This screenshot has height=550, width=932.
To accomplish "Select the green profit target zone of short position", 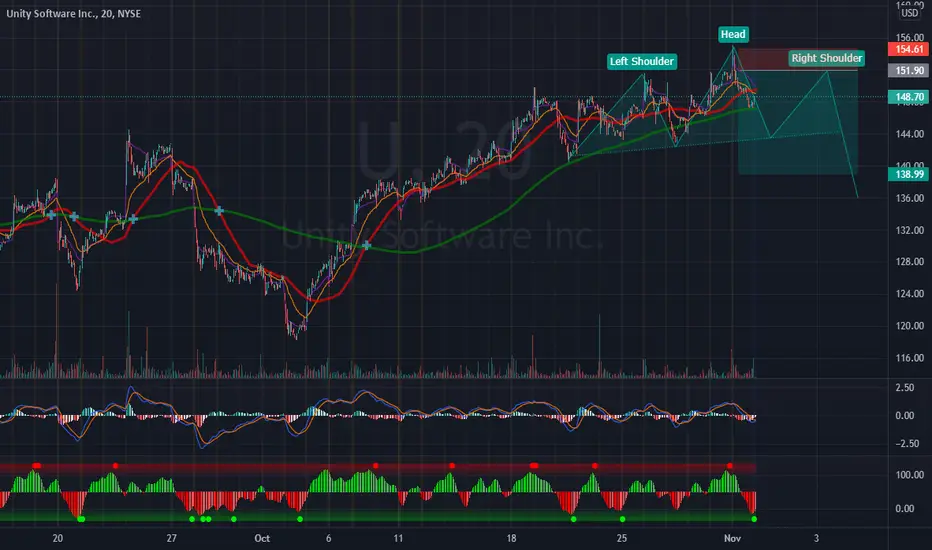I will pyautogui.click(x=798, y=122).
